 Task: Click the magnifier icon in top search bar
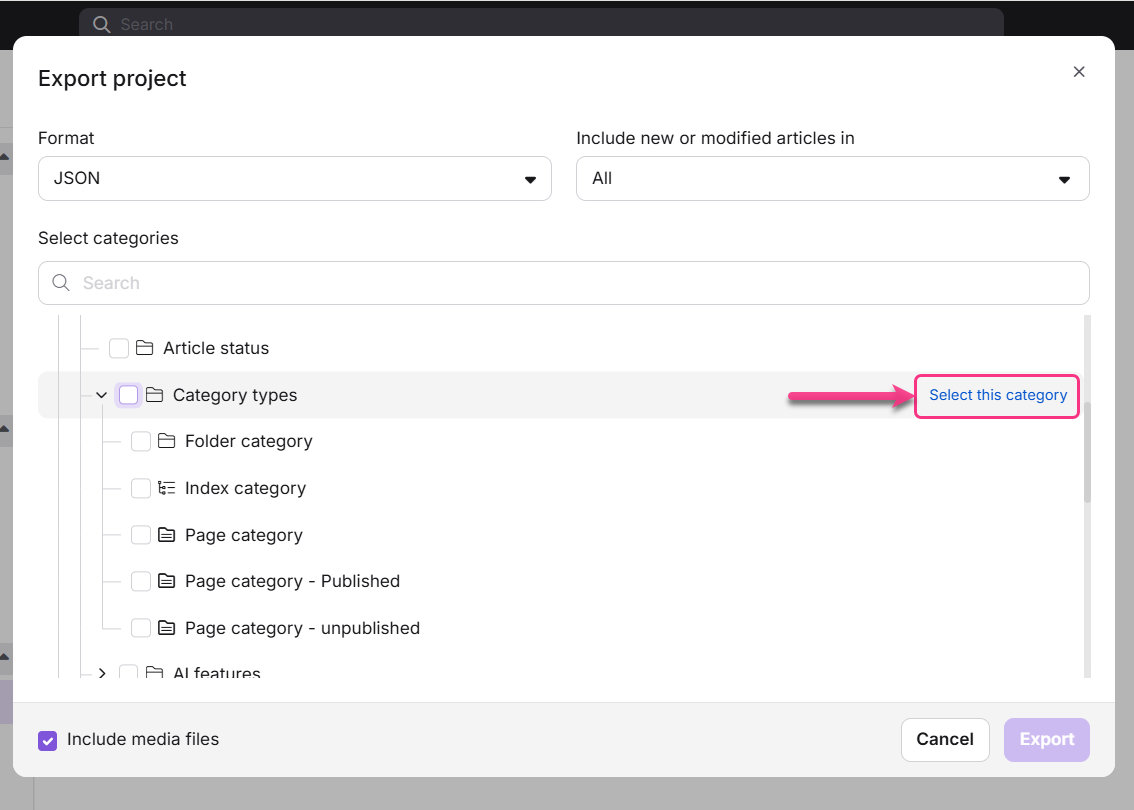(101, 25)
